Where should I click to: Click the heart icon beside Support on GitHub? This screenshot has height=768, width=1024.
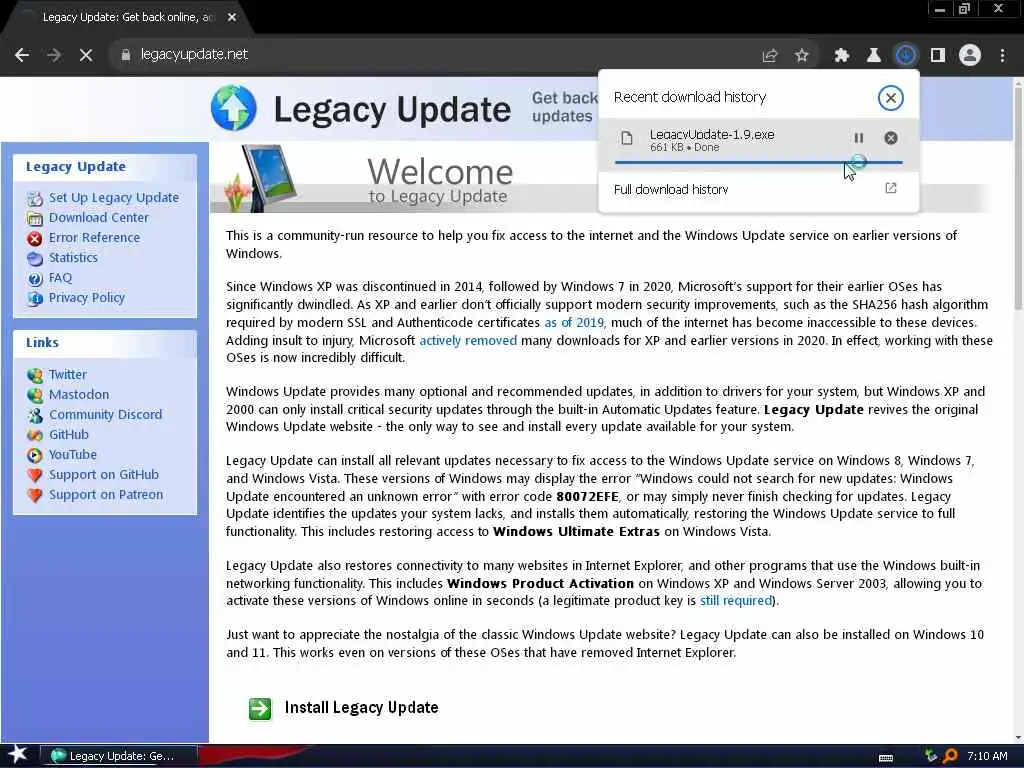35,476
